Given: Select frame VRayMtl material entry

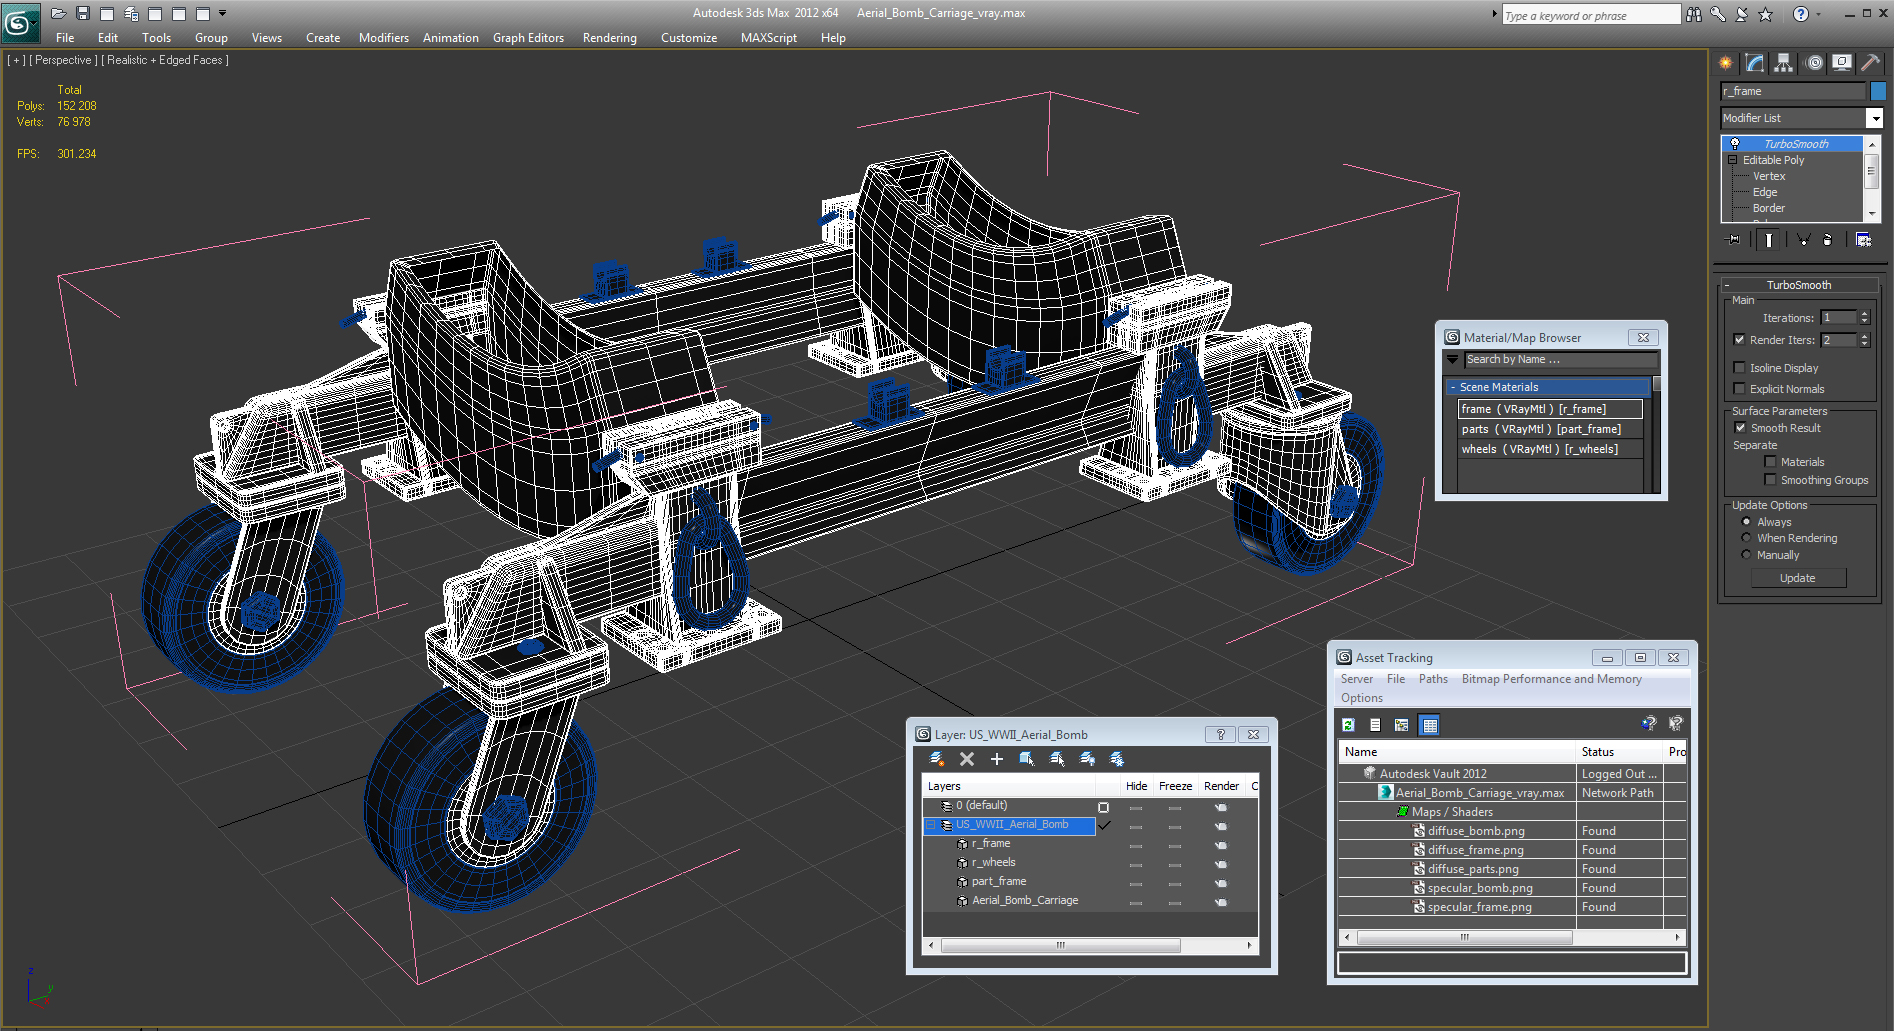Looking at the screenshot, I should pos(1550,409).
